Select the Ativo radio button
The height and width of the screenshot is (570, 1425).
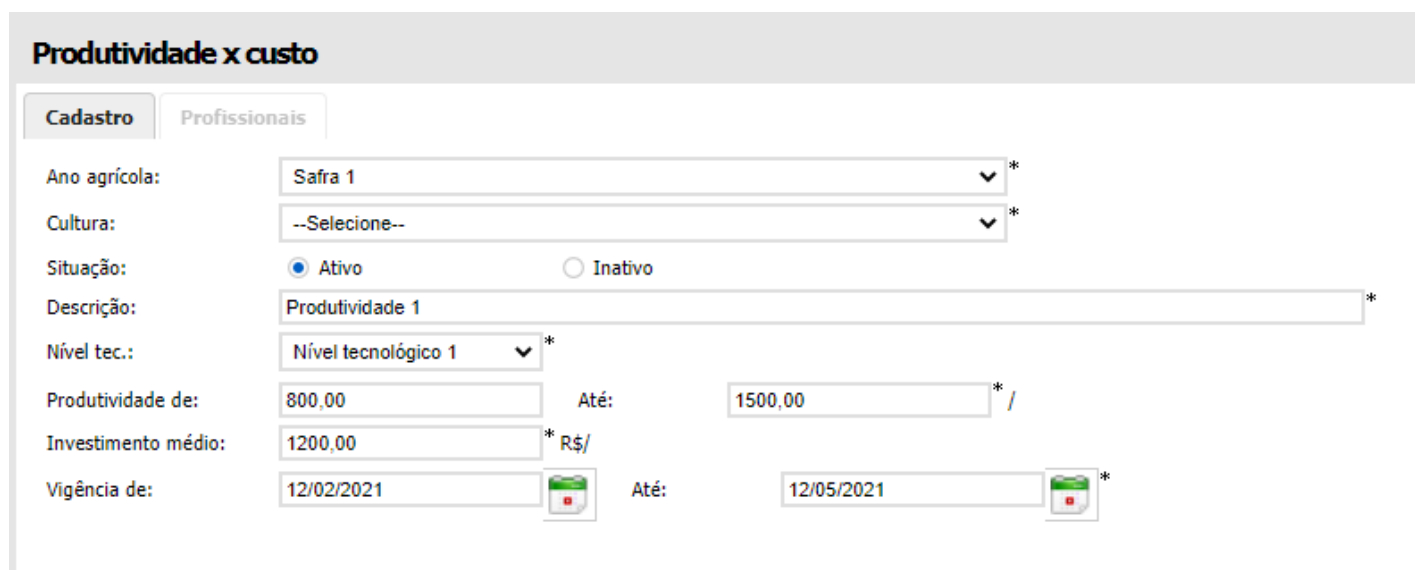(x=296, y=268)
